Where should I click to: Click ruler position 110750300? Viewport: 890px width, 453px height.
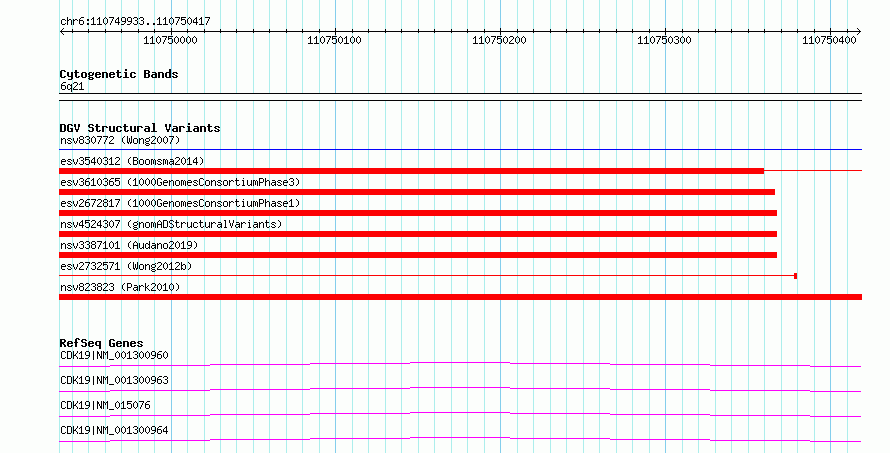(x=664, y=40)
